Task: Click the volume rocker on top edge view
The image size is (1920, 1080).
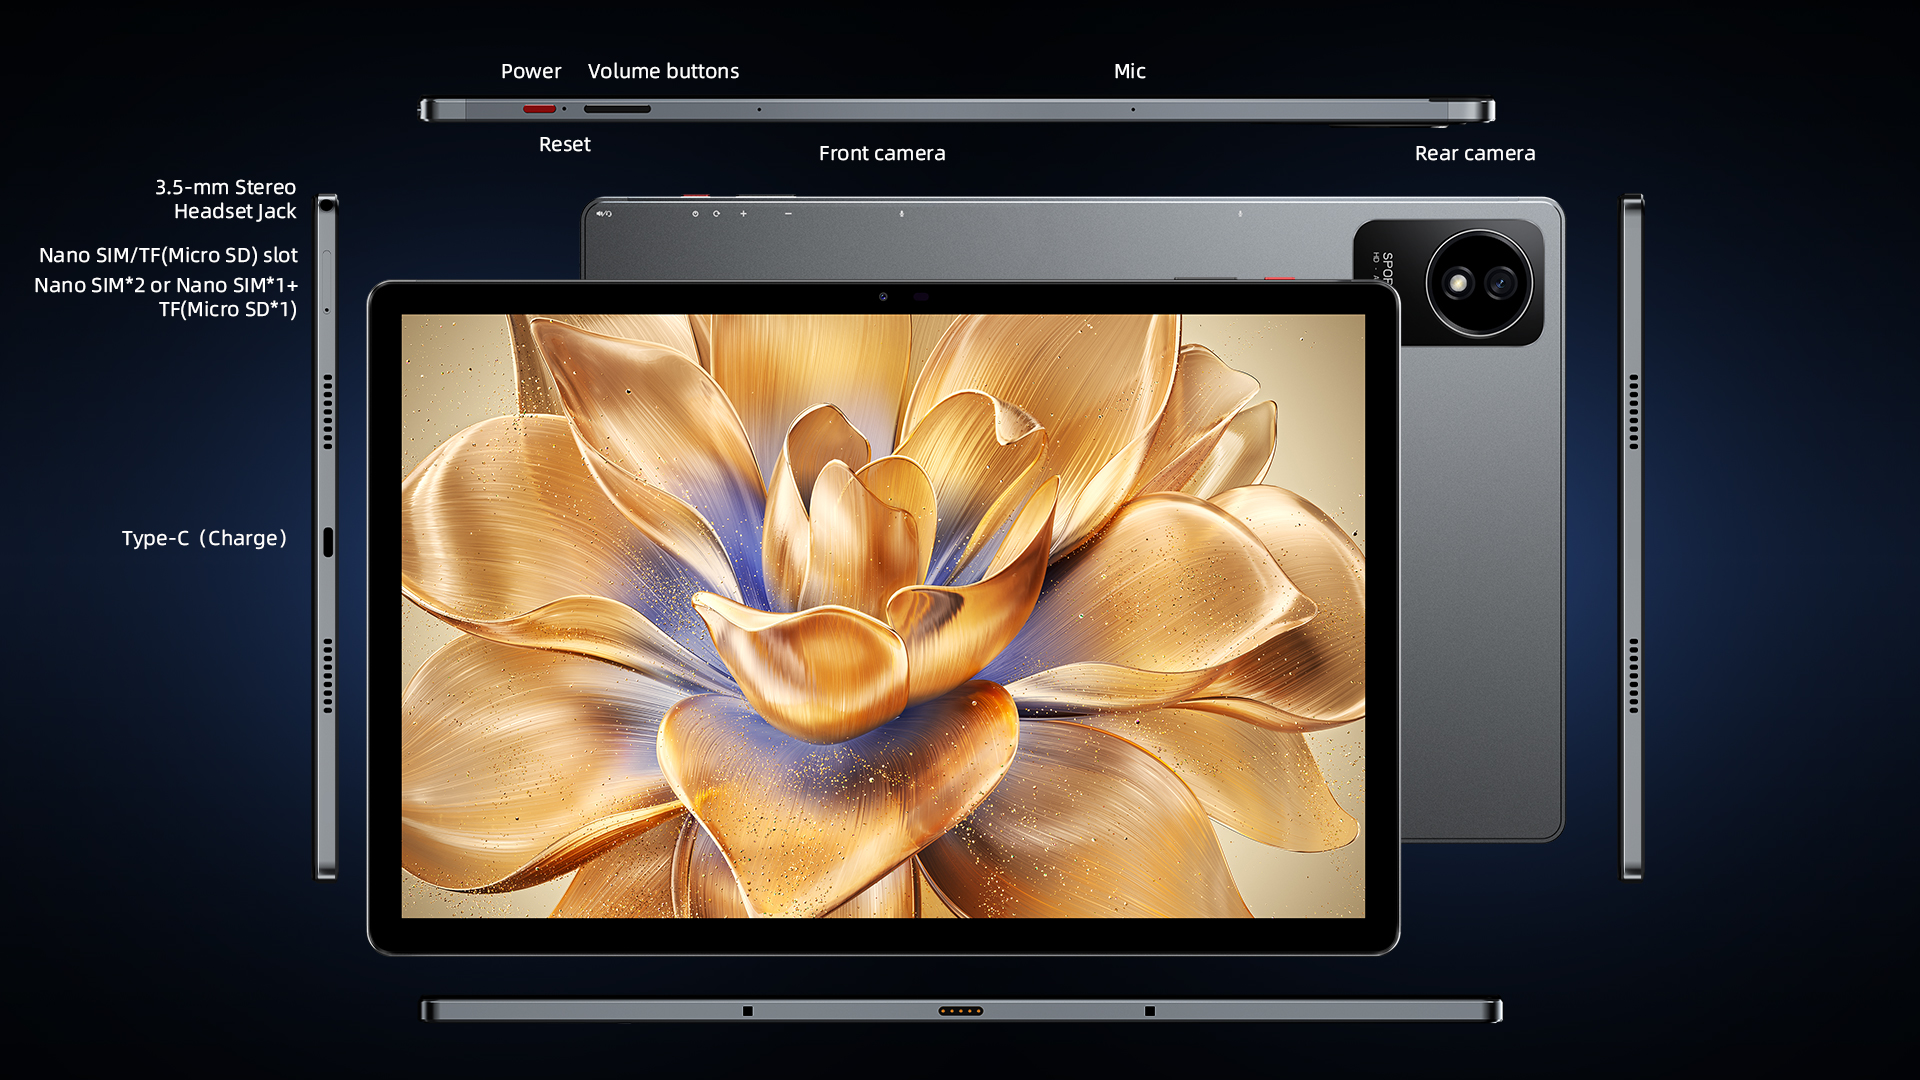Action: [617, 109]
